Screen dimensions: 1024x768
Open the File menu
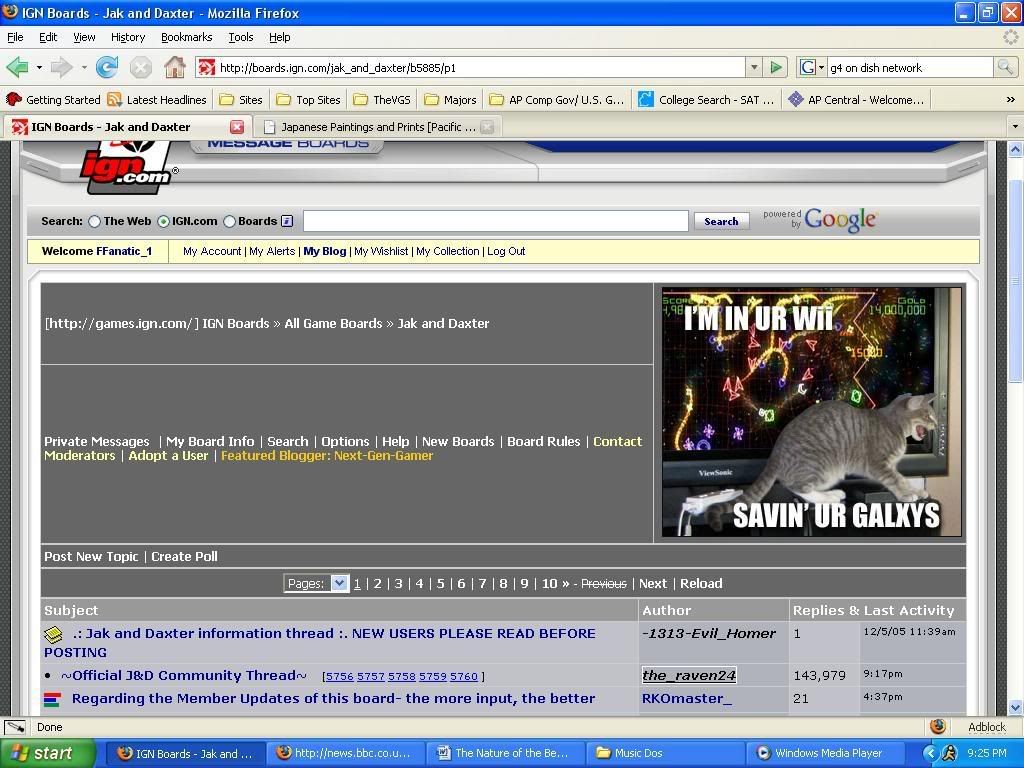15,37
